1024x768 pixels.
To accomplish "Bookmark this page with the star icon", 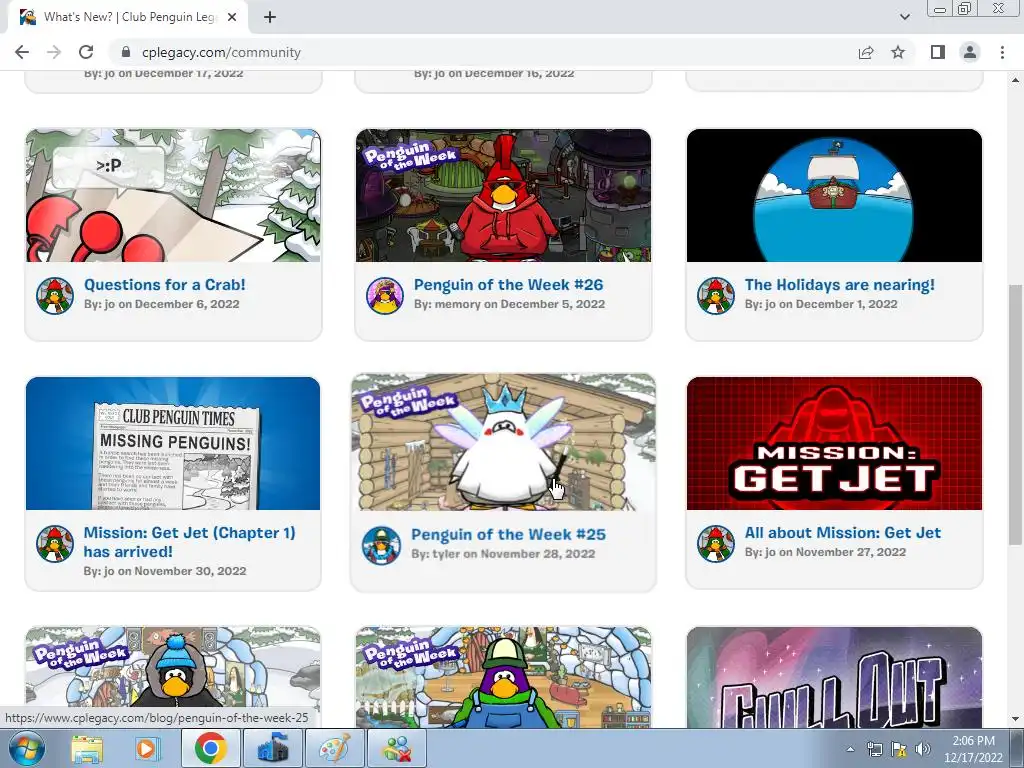I will [x=898, y=52].
